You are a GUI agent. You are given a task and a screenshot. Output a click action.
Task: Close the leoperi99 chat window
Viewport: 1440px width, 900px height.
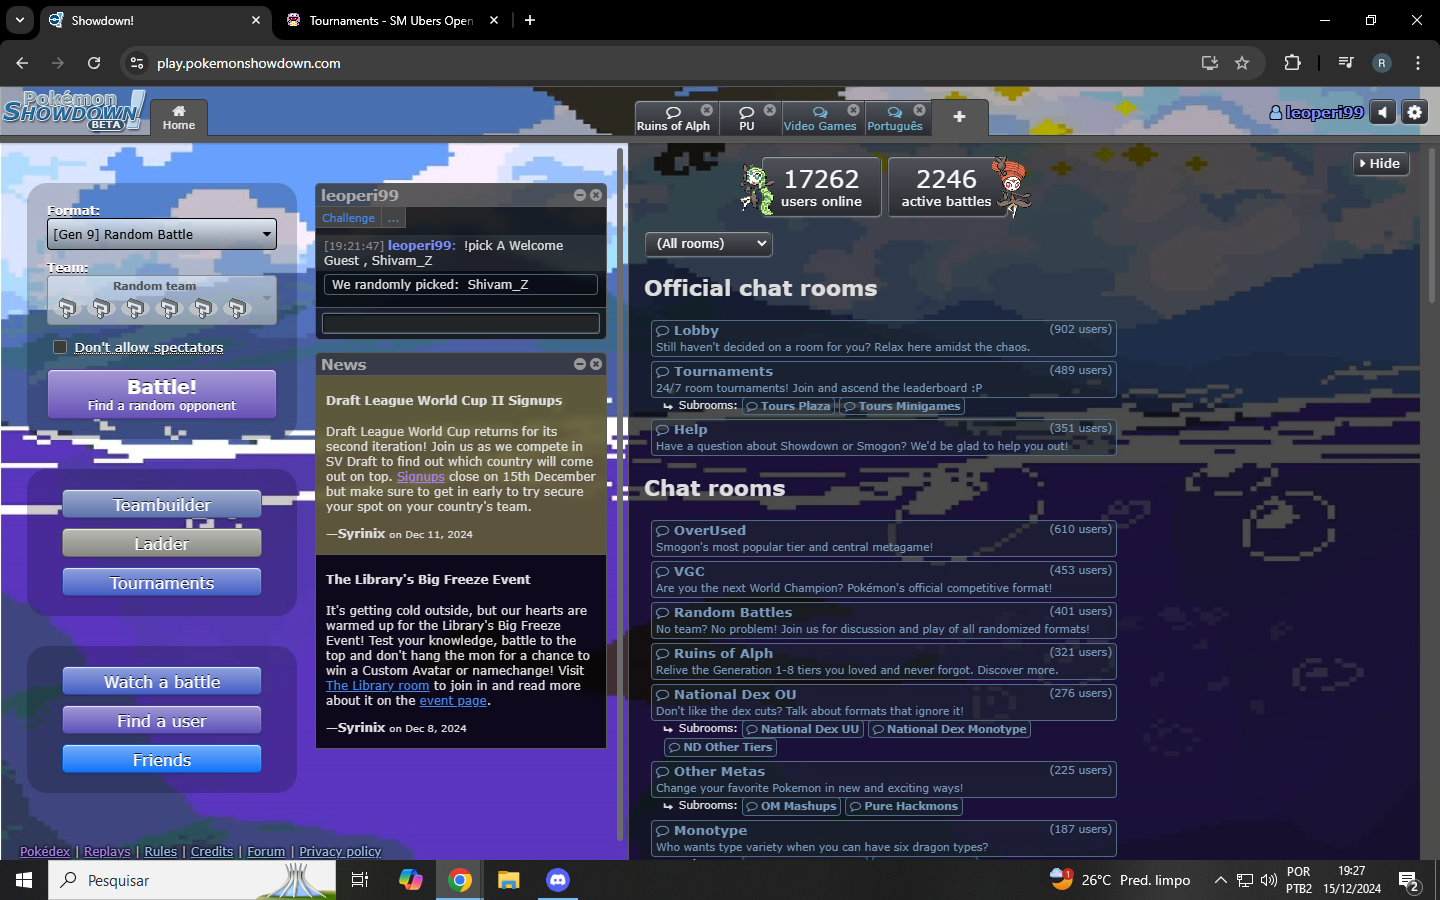pos(596,195)
